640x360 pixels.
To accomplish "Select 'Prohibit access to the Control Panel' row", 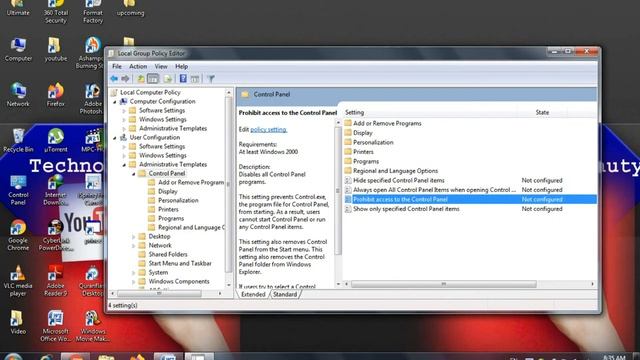I will pyautogui.click(x=470, y=199).
